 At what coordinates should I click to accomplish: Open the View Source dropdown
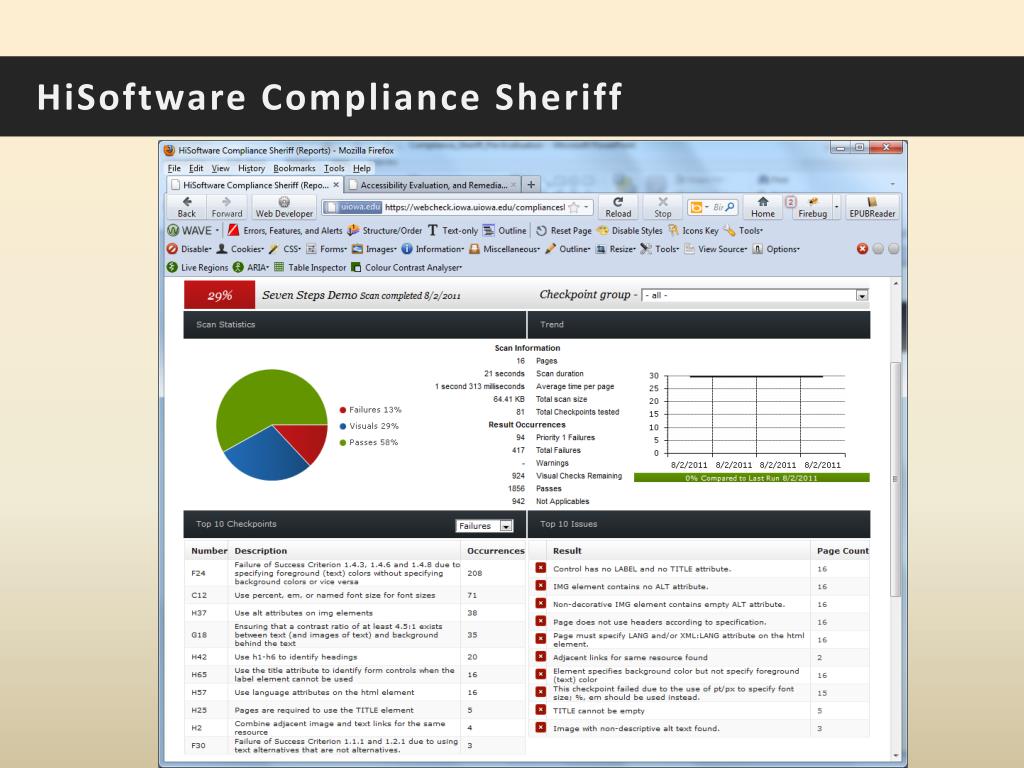(x=715, y=249)
